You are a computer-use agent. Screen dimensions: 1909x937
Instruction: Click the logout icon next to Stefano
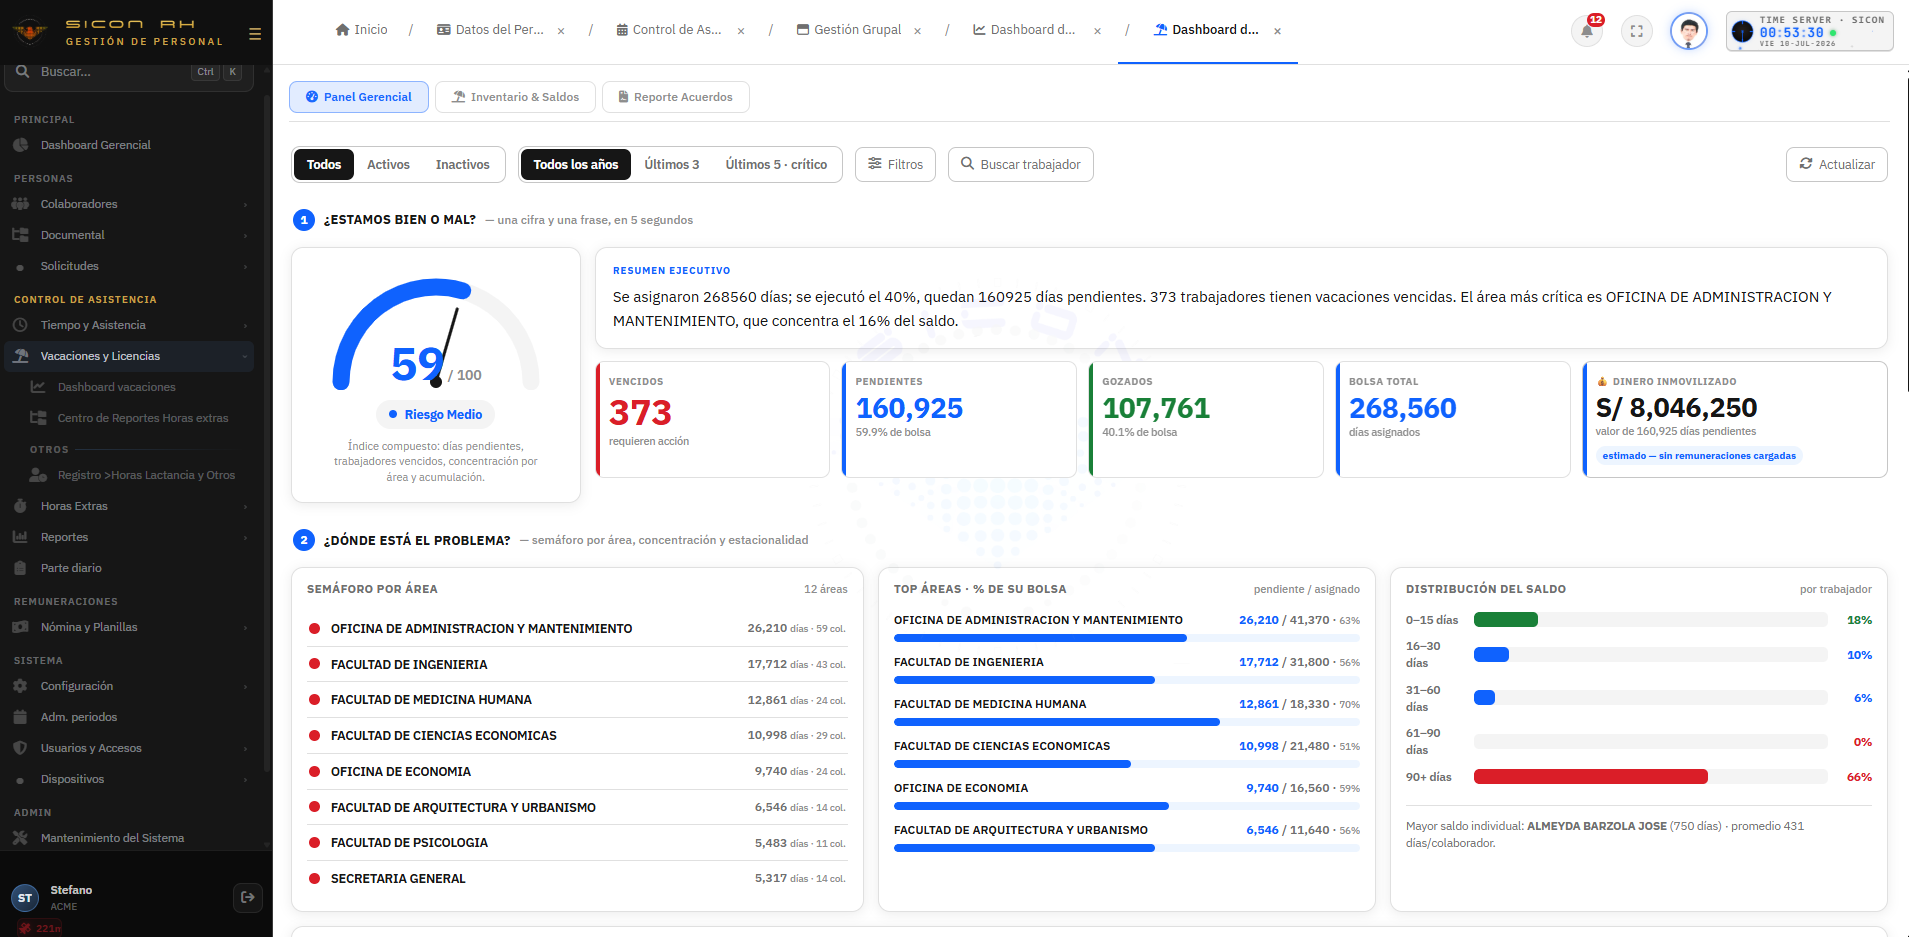coord(247,897)
